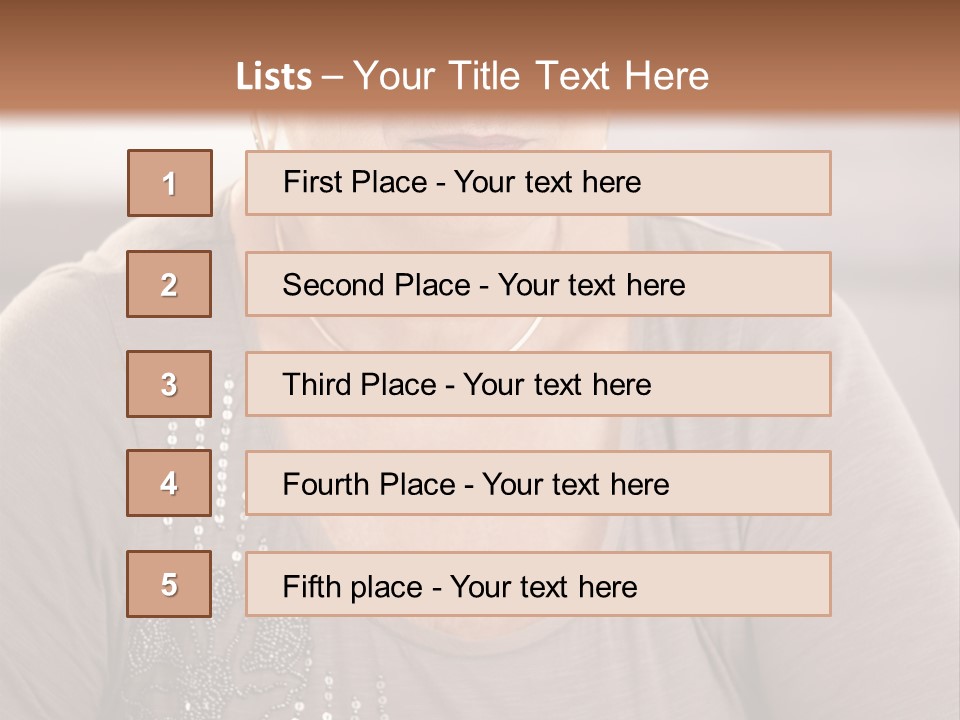Select the number 5 box

click(x=169, y=584)
